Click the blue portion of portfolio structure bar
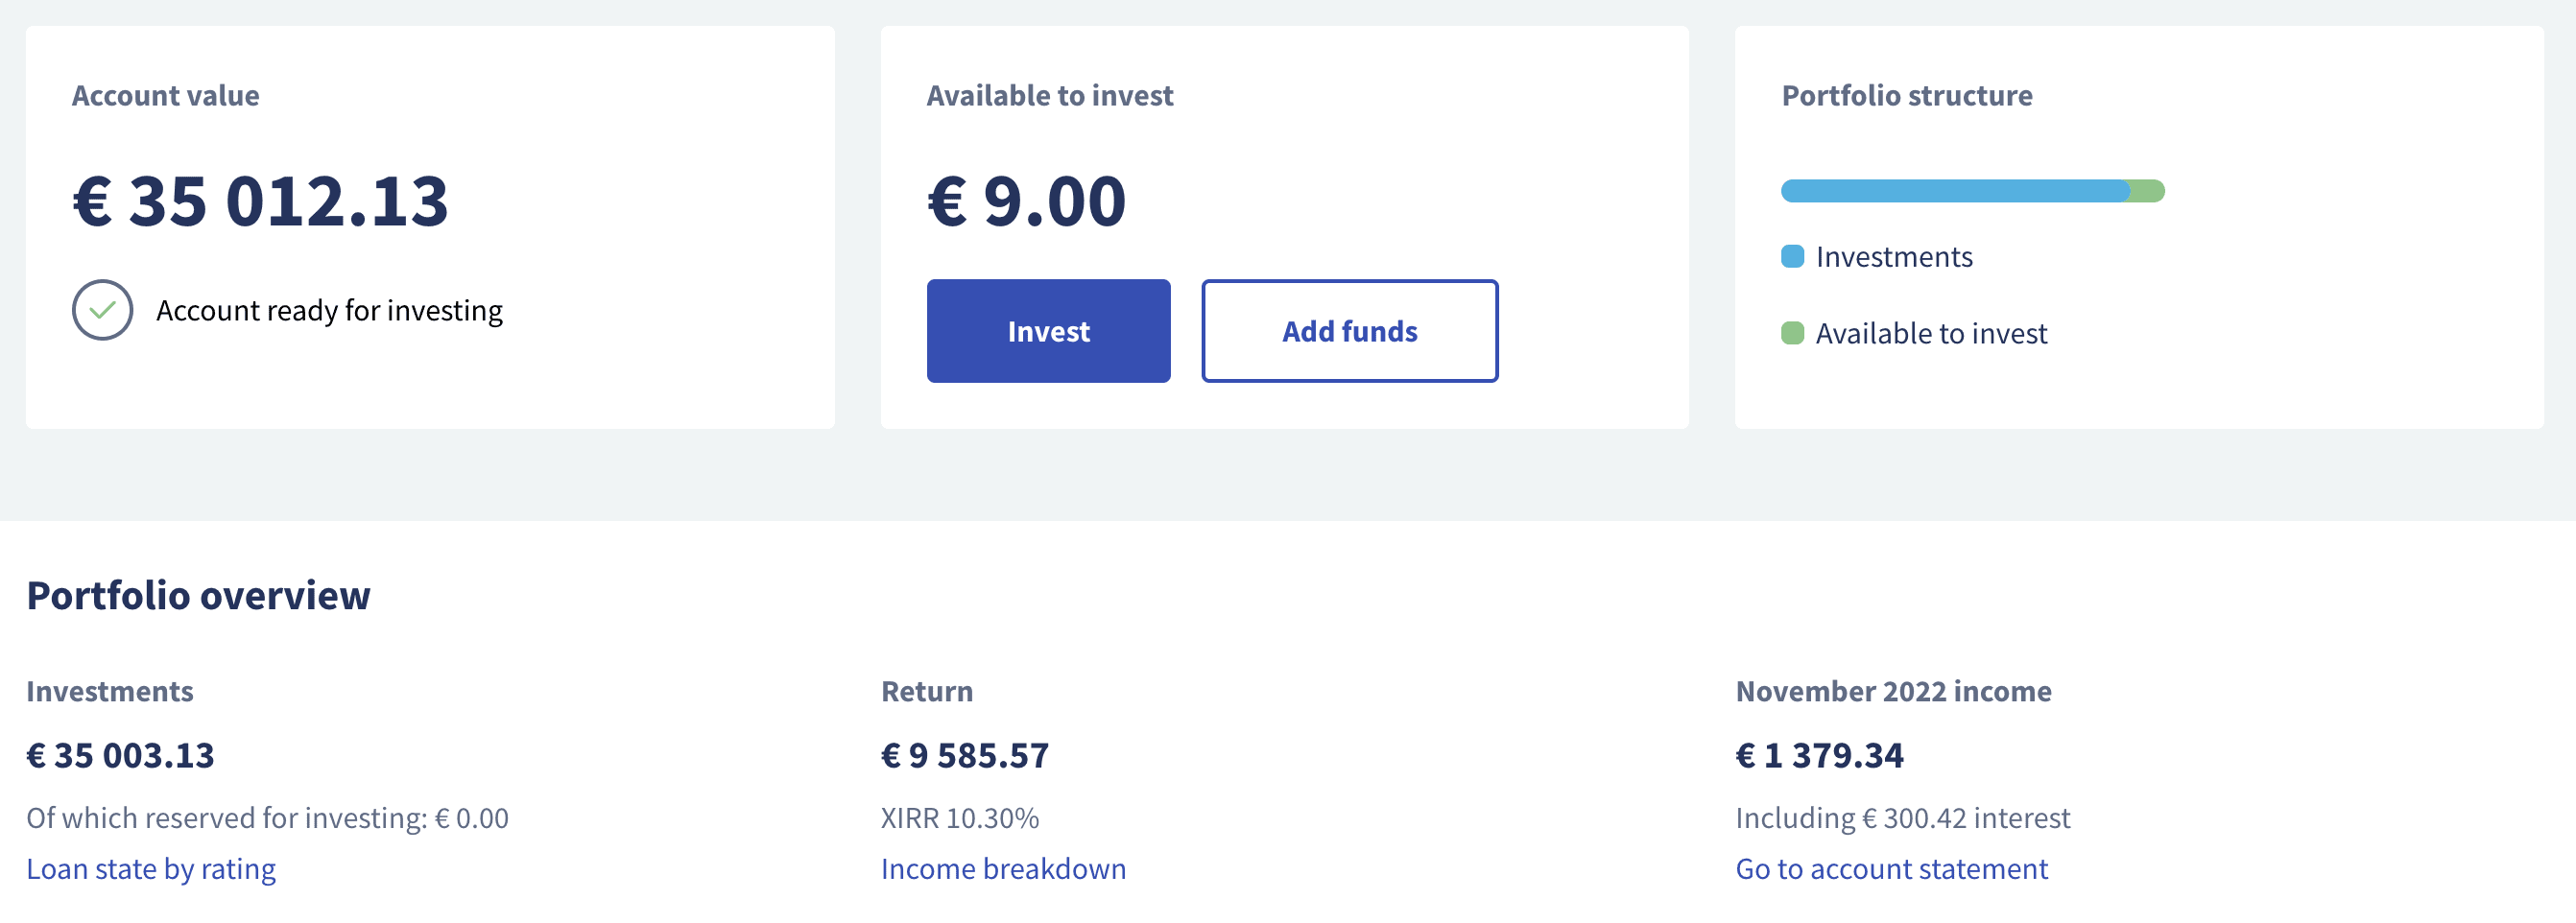Image resolution: width=2576 pixels, height=923 pixels. [1955, 191]
